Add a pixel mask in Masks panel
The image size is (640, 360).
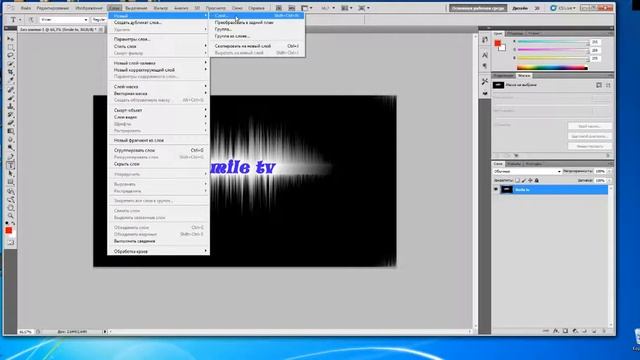(x=599, y=85)
